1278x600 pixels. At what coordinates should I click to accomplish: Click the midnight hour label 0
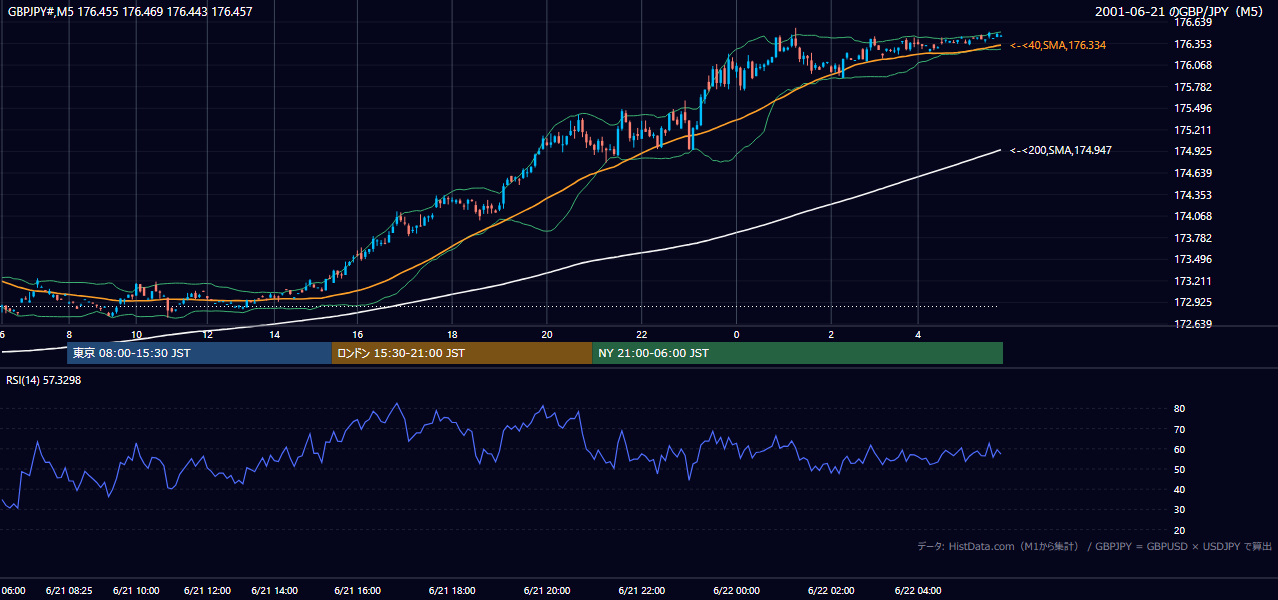pyautogui.click(x=736, y=334)
